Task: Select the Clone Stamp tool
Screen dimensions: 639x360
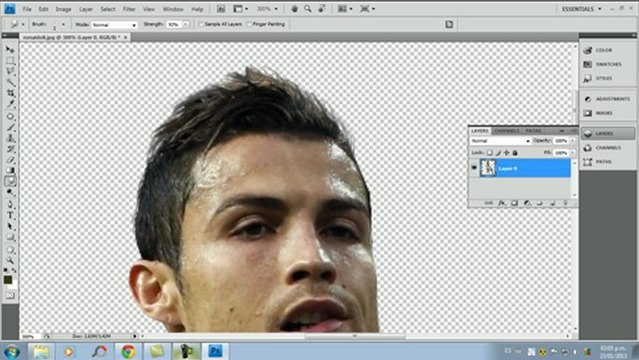Action: point(10,138)
